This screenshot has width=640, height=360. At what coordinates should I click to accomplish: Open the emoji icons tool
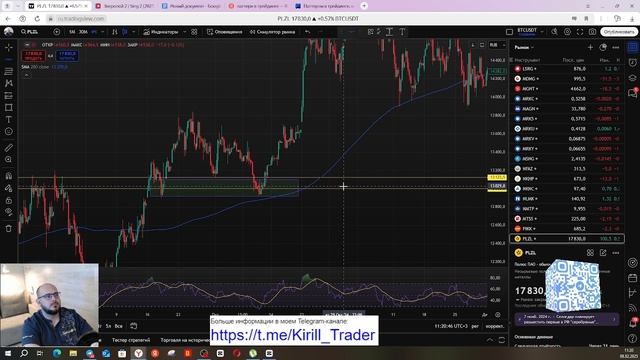(9, 131)
